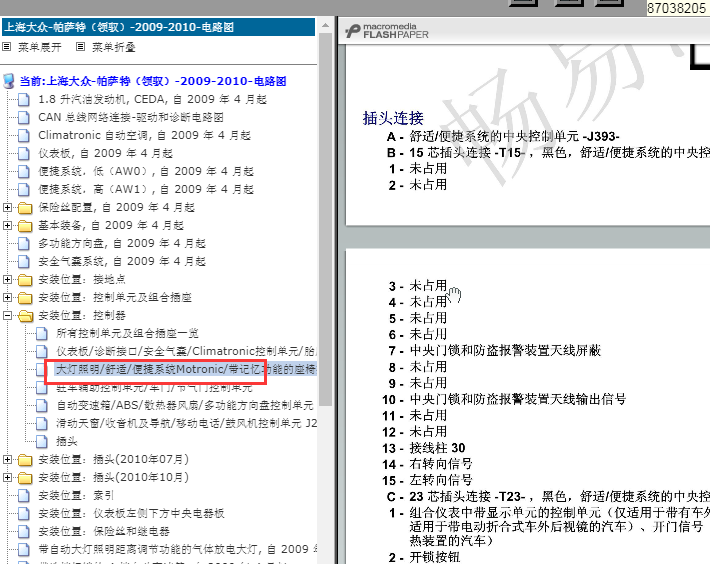Click the 插头连接 heading in document
The image size is (710, 564).
393,118
